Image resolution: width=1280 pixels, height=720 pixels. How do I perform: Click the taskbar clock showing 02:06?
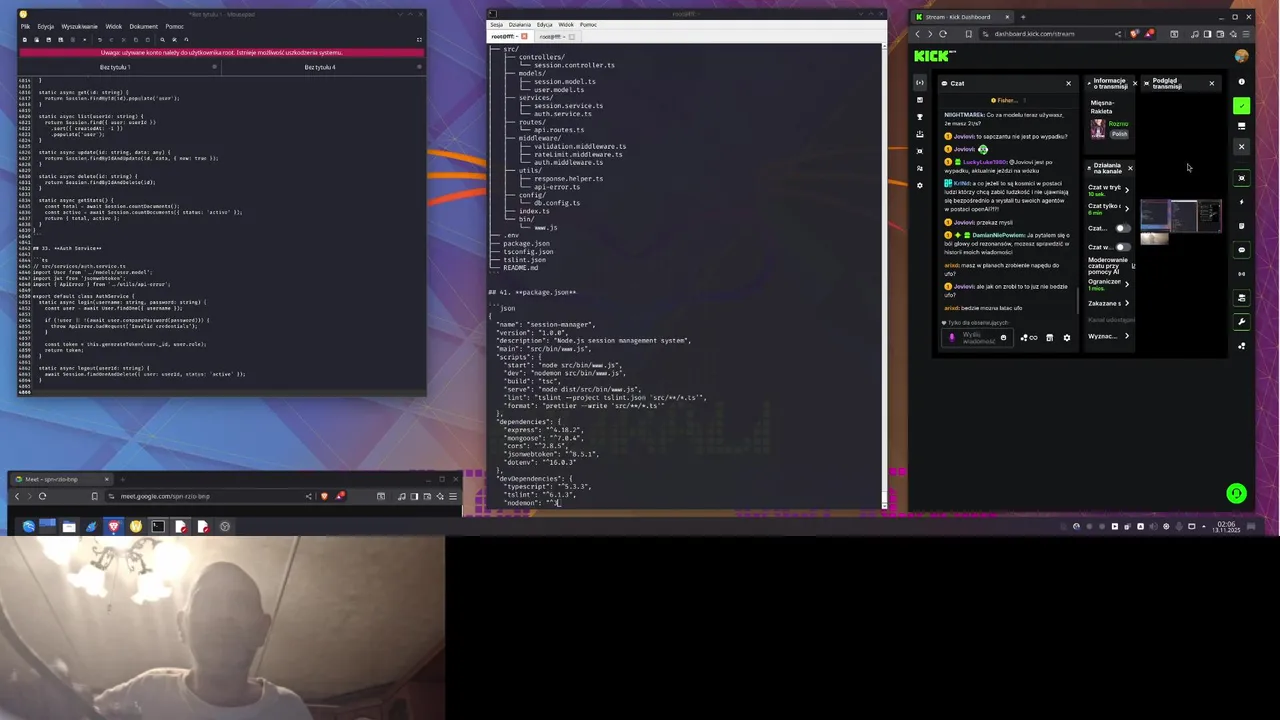click(x=1226, y=526)
